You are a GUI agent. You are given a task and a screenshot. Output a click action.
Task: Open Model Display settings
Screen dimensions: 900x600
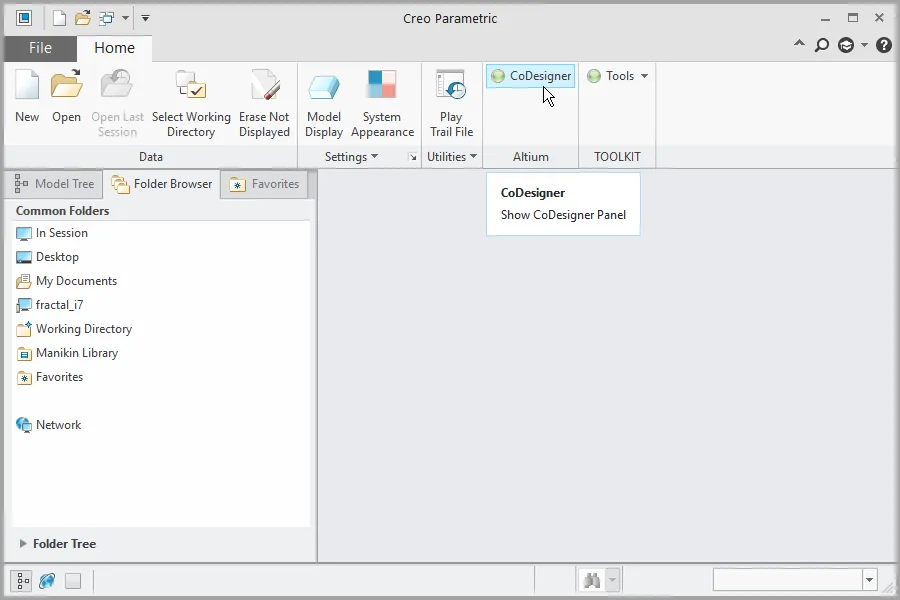pos(324,103)
